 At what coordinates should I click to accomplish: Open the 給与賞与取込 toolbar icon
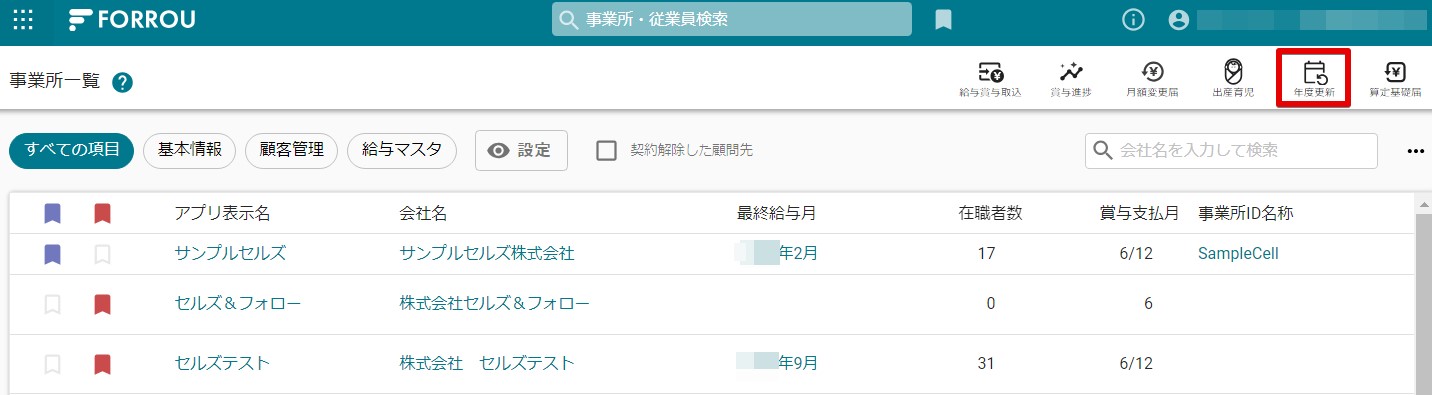tap(990, 79)
